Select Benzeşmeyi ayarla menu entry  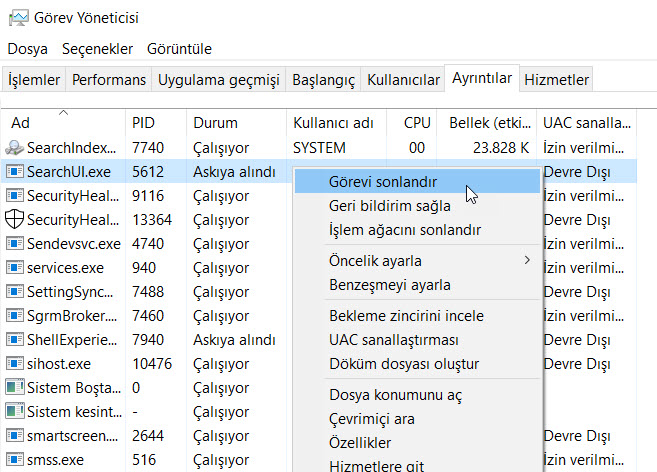coord(417,285)
